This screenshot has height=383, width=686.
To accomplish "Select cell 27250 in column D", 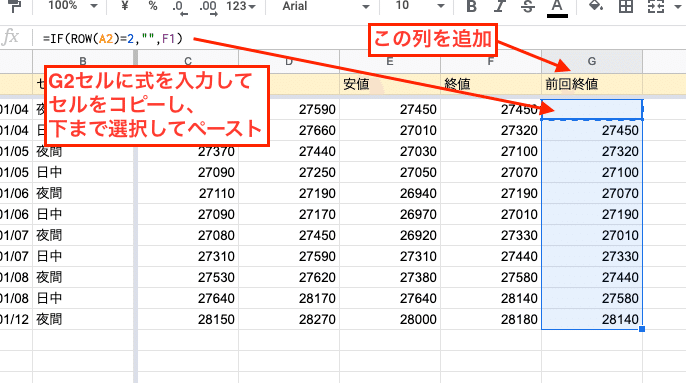I will pos(289,172).
